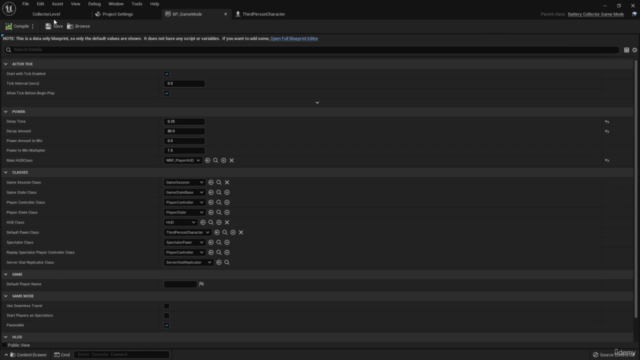Browse to Player Controller Class asset

click(219, 202)
